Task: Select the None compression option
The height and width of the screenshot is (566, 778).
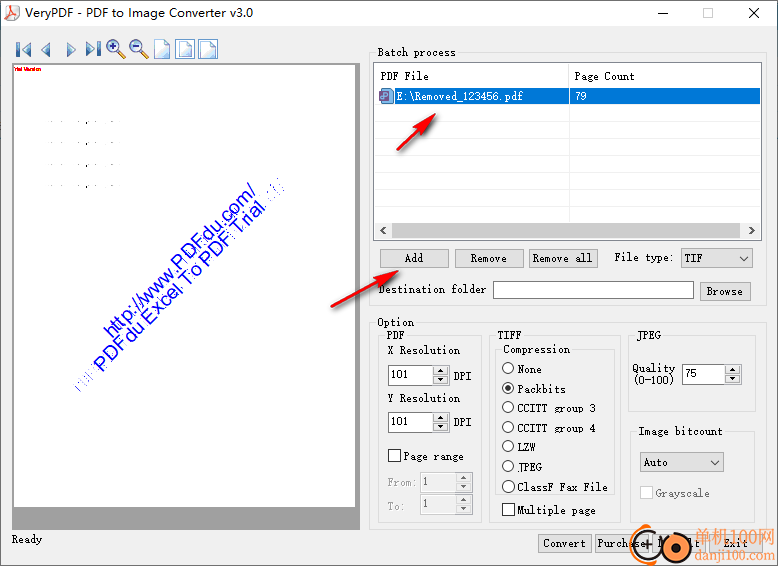Action: tap(508, 368)
